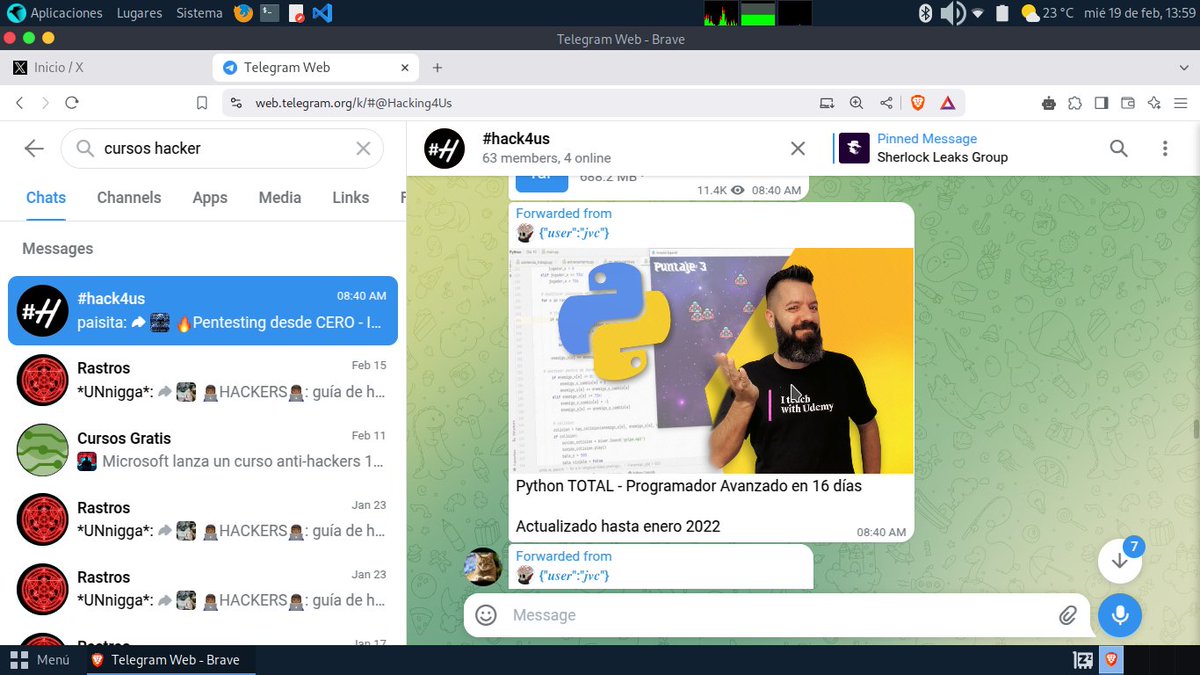Open search inside the #hack4us chat
The width and height of the screenshot is (1200, 675).
point(1118,148)
